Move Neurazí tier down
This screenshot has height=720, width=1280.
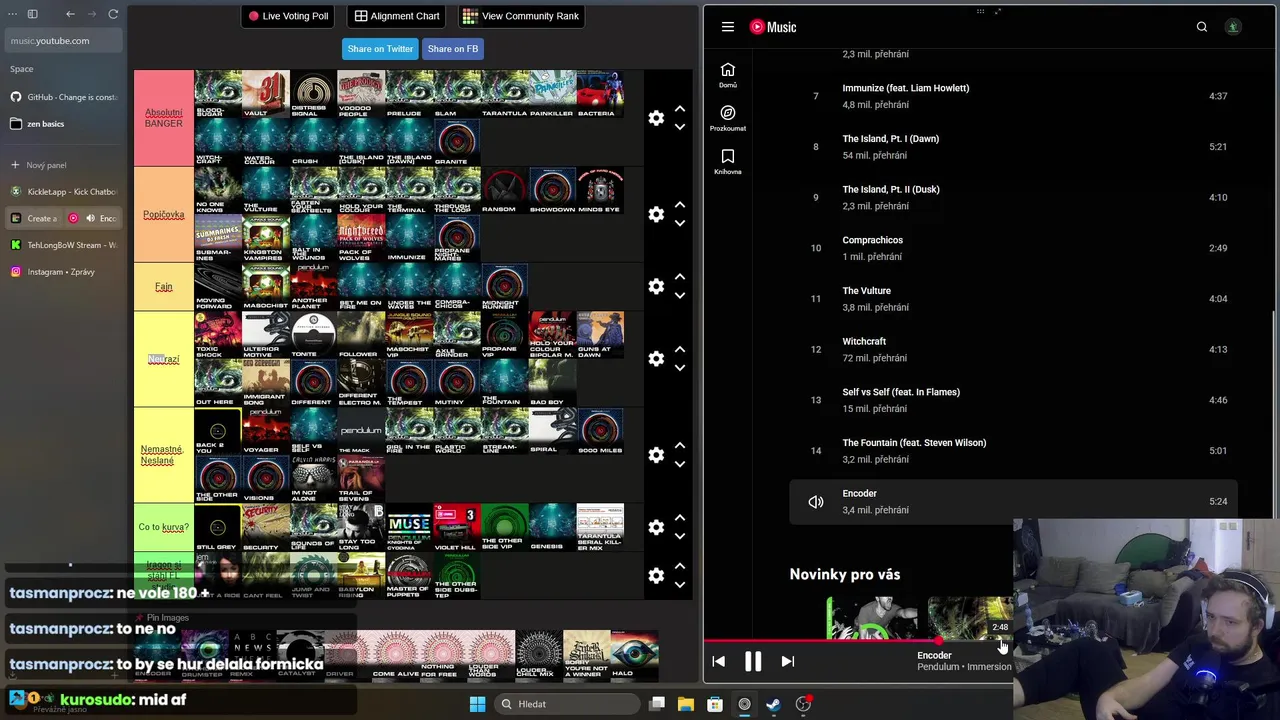680,367
